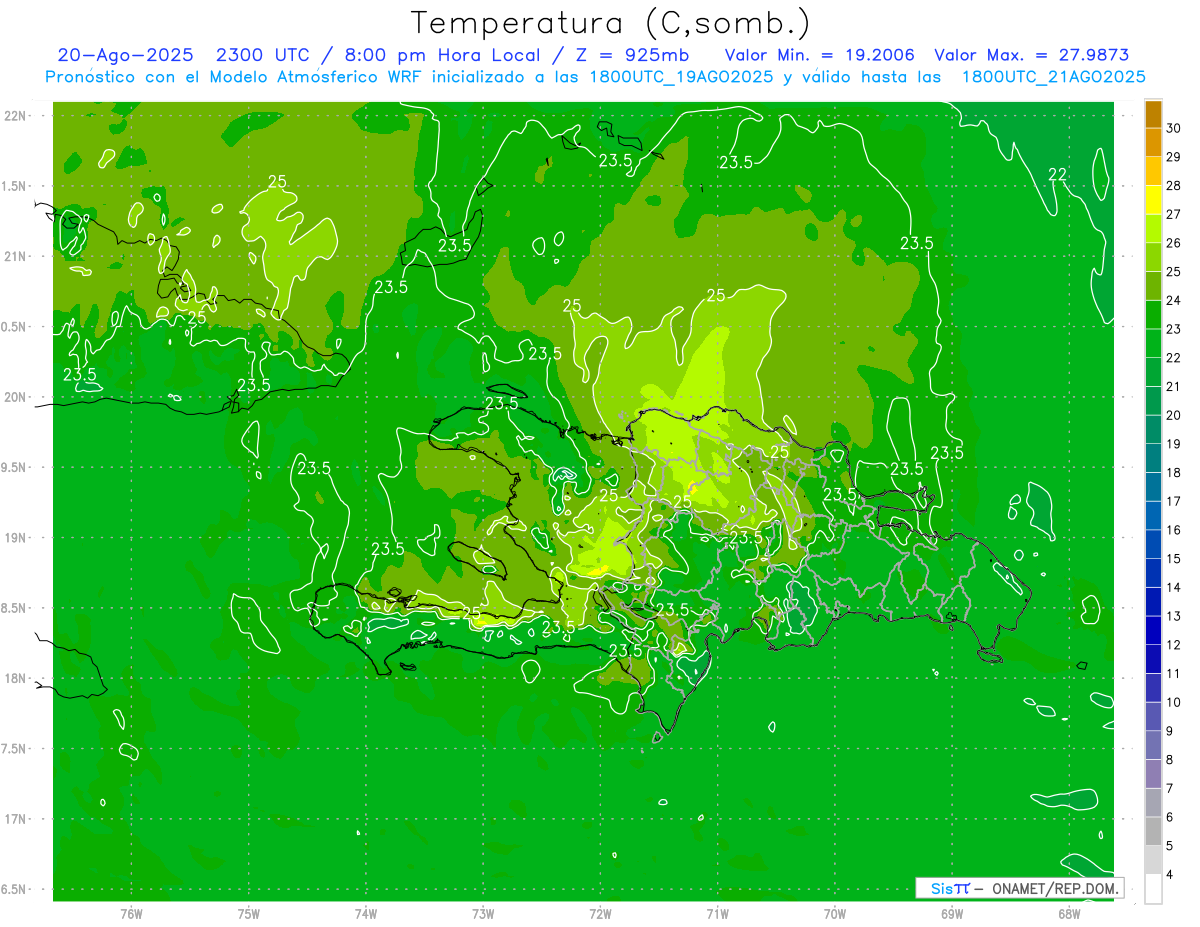The width and height of the screenshot is (1200, 927).
Task: Click the colorbar scale label "6"
Action: pos(1171,817)
